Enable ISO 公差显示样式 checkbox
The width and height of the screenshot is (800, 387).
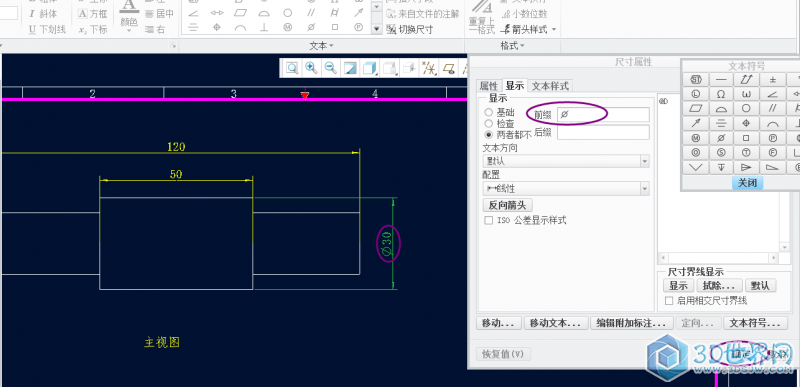(488, 220)
